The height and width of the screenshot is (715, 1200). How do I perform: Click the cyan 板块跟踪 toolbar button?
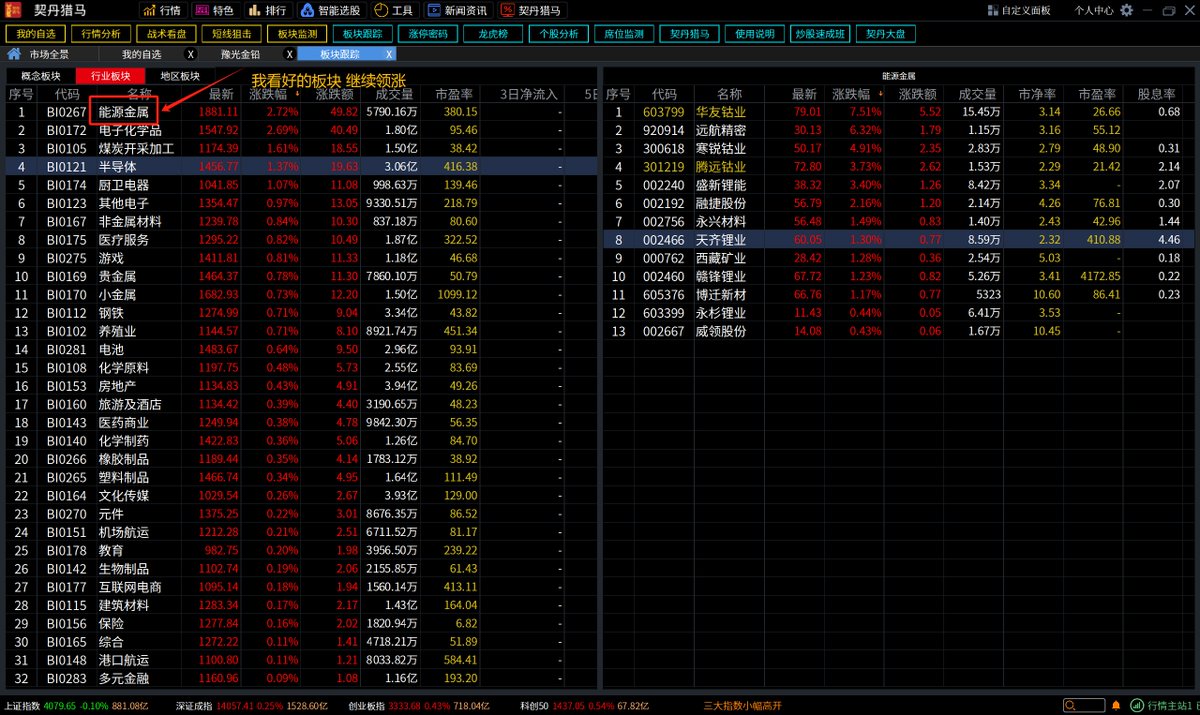(362, 33)
